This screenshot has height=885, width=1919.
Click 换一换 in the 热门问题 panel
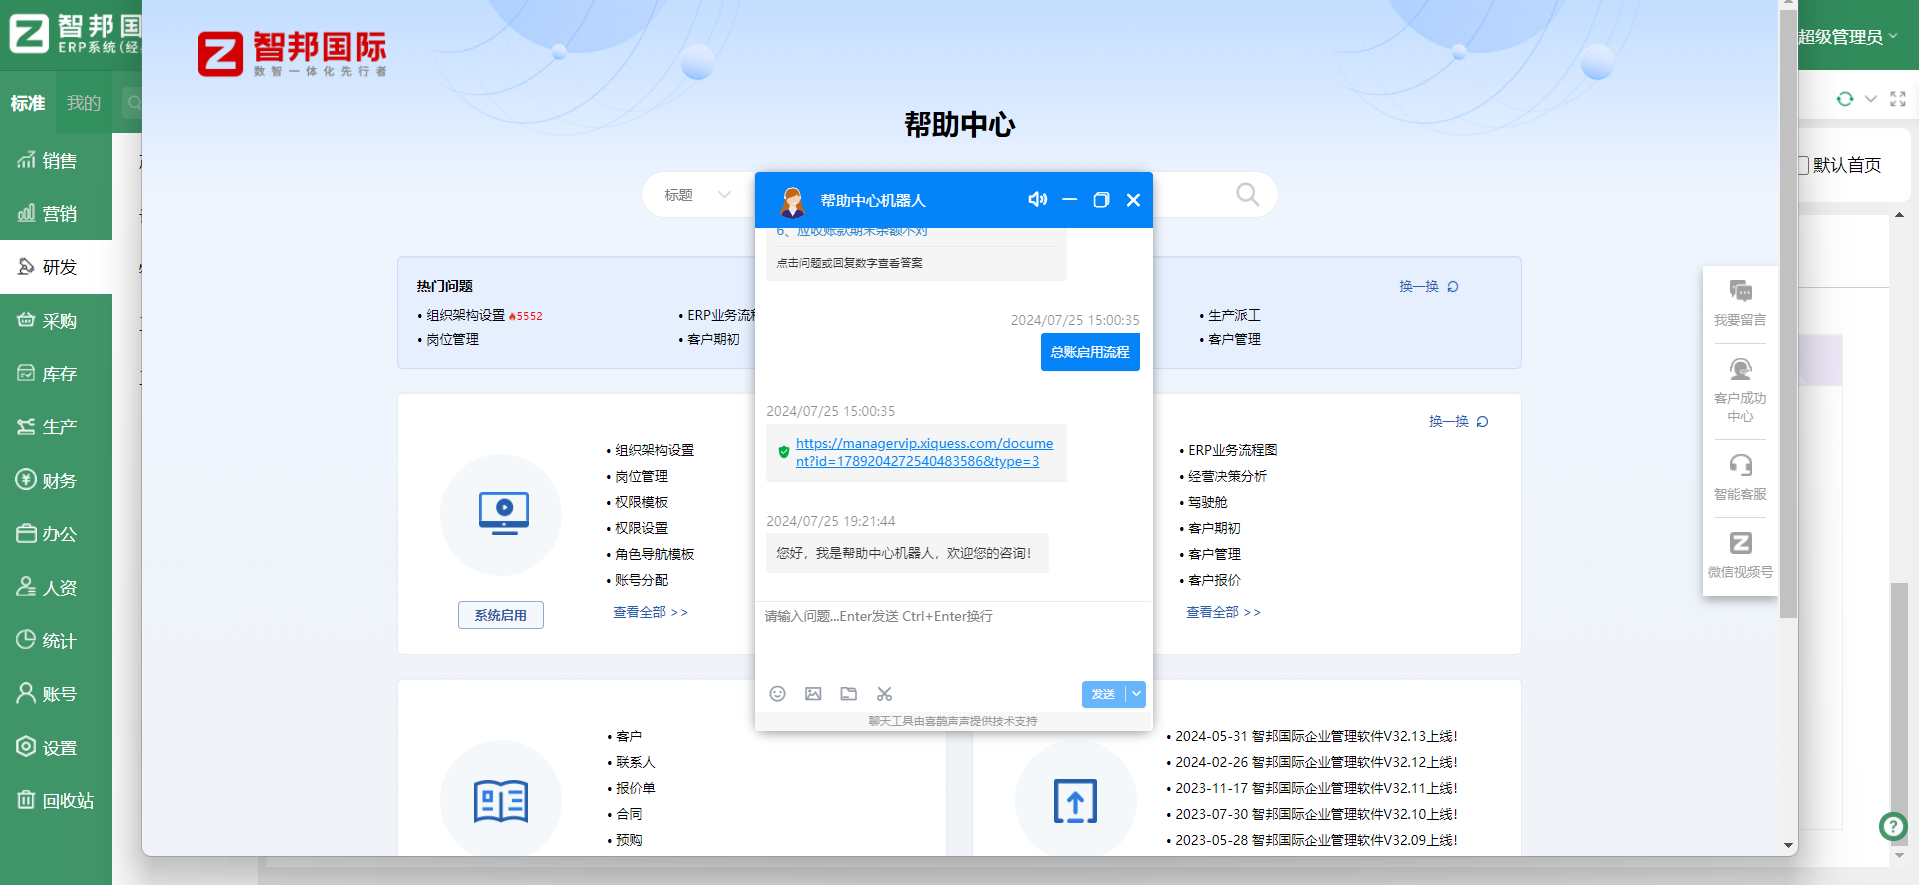point(1429,287)
